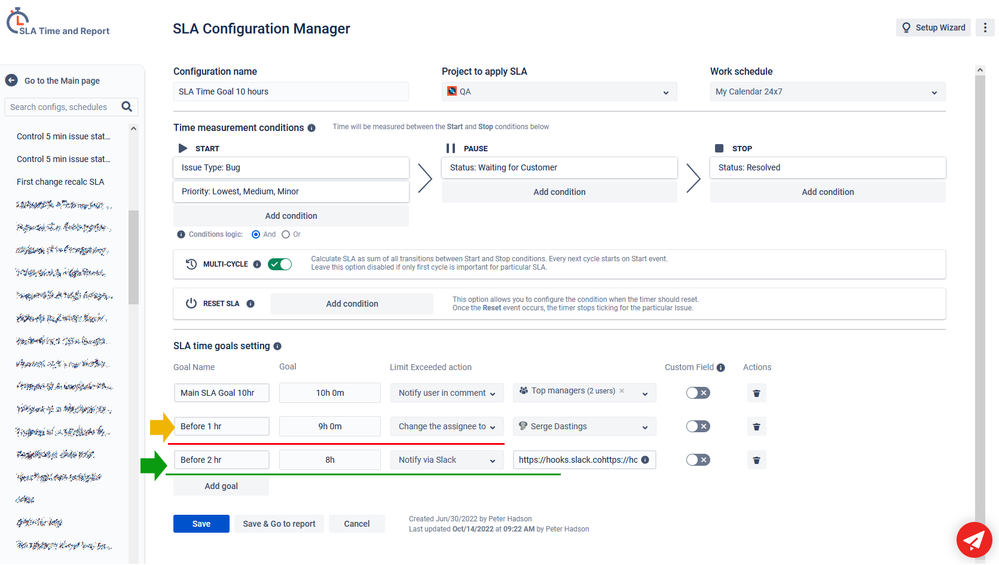Click Main SLA Goal 10hr name field
The width and height of the screenshot is (999, 565).
pos(221,393)
